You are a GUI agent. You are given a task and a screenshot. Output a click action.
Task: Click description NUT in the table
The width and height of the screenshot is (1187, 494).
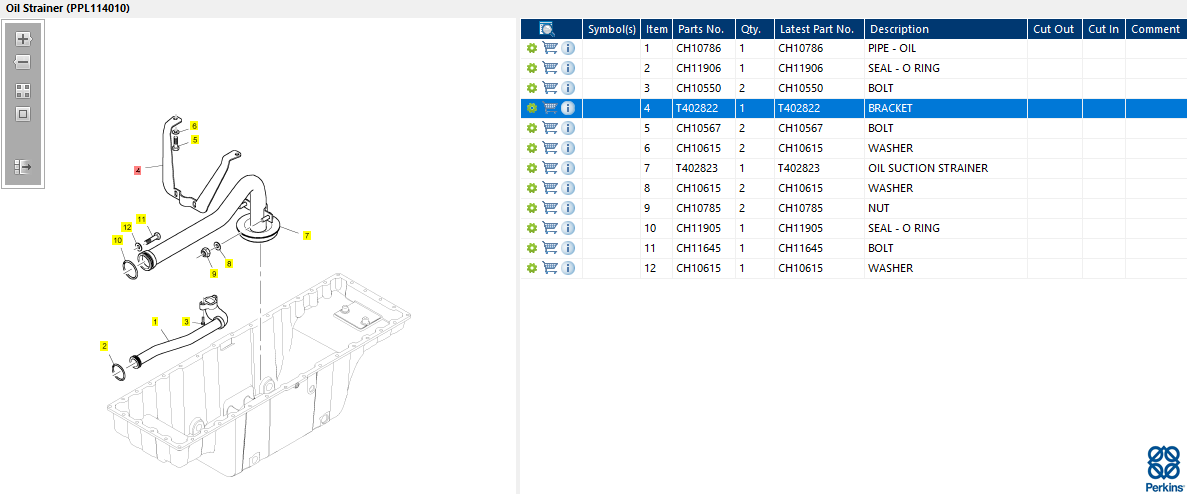click(879, 208)
